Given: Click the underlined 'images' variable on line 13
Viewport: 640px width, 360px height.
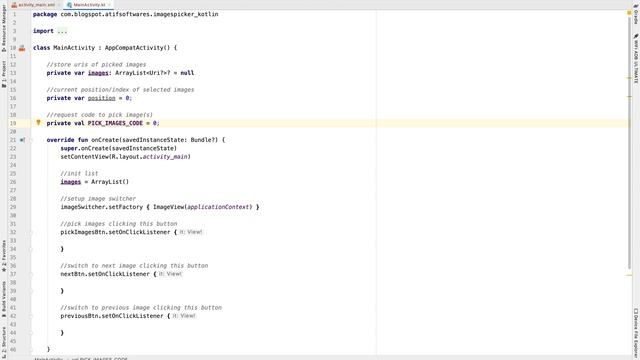Looking at the screenshot, I should pyautogui.click(x=98, y=73).
